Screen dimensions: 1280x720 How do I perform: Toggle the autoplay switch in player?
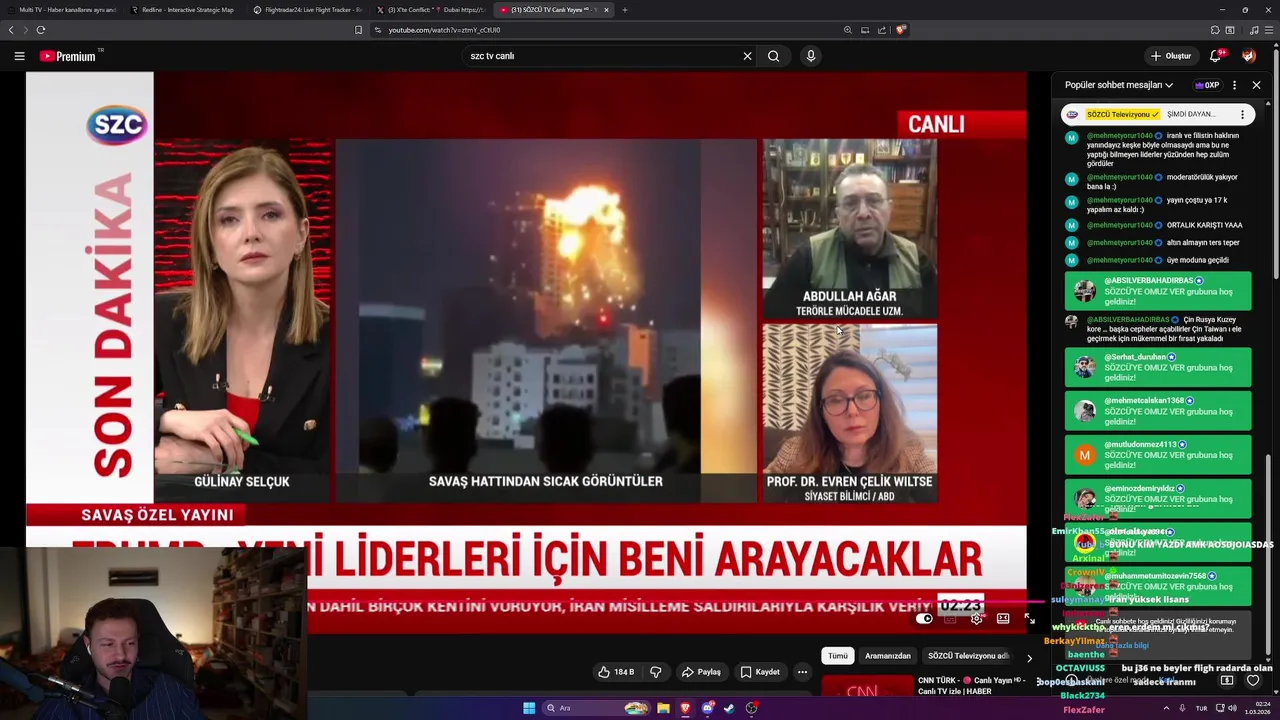coord(924,619)
